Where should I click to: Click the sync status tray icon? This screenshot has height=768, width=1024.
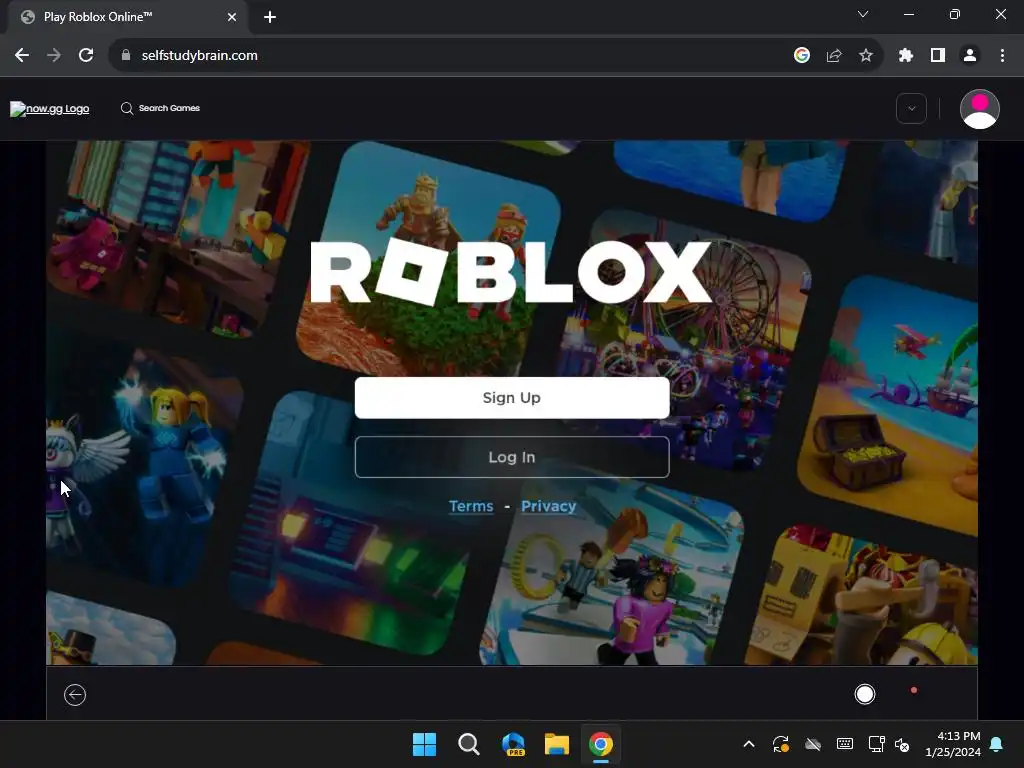780,744
